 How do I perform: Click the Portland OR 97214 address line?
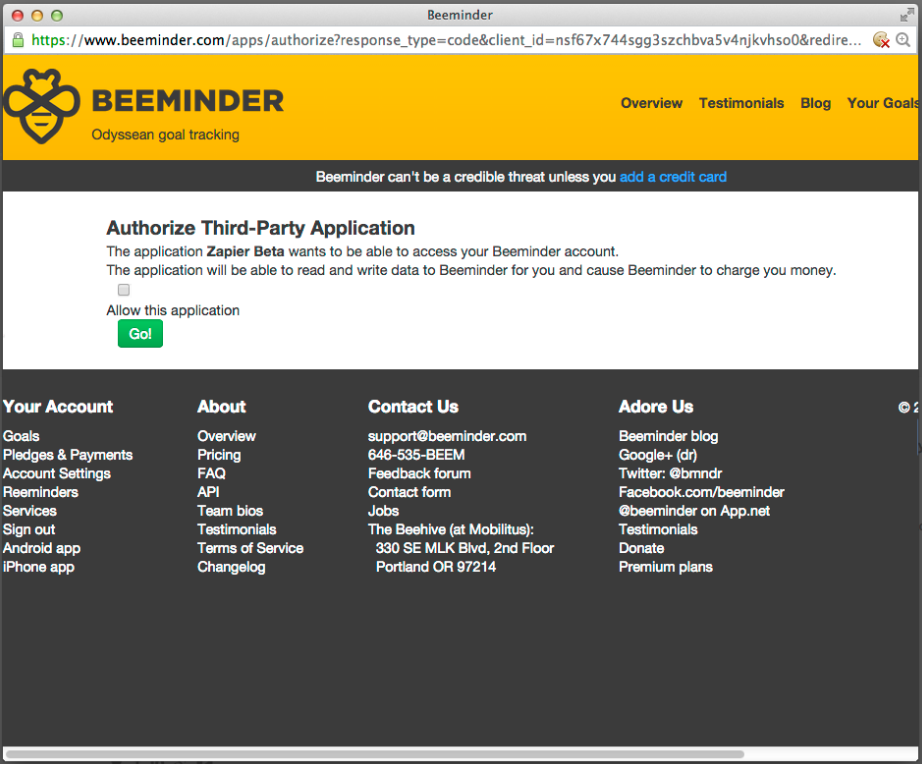pyautogui.click(x=436, y=567)
